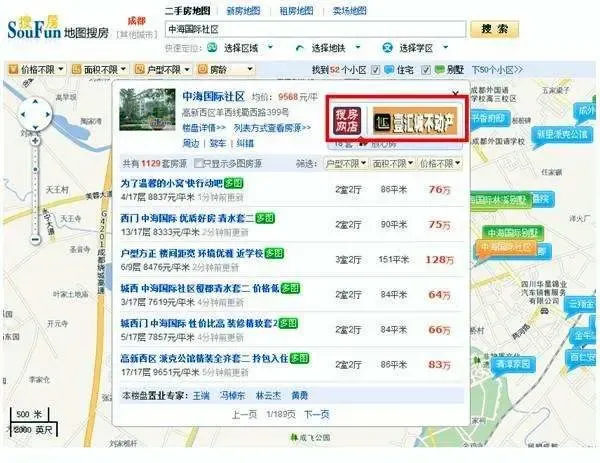Click the 选择学区 blue icon
The width and height of the screenshot is (600, 463).
pos(388,48)
